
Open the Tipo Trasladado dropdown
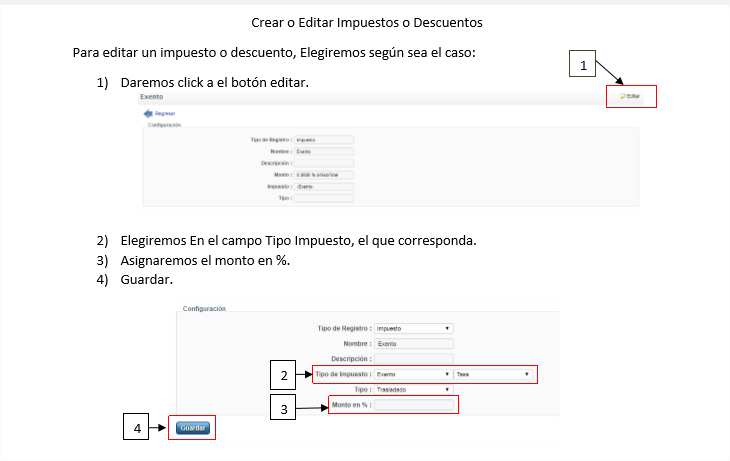414,389
